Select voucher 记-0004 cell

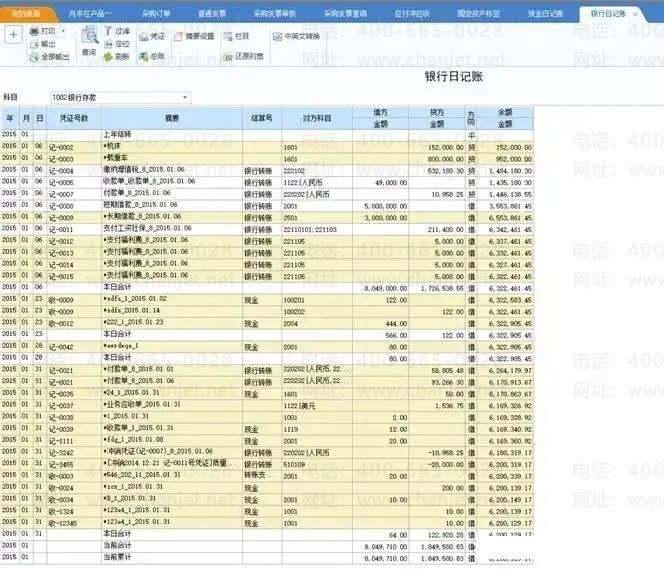point(74,171)
